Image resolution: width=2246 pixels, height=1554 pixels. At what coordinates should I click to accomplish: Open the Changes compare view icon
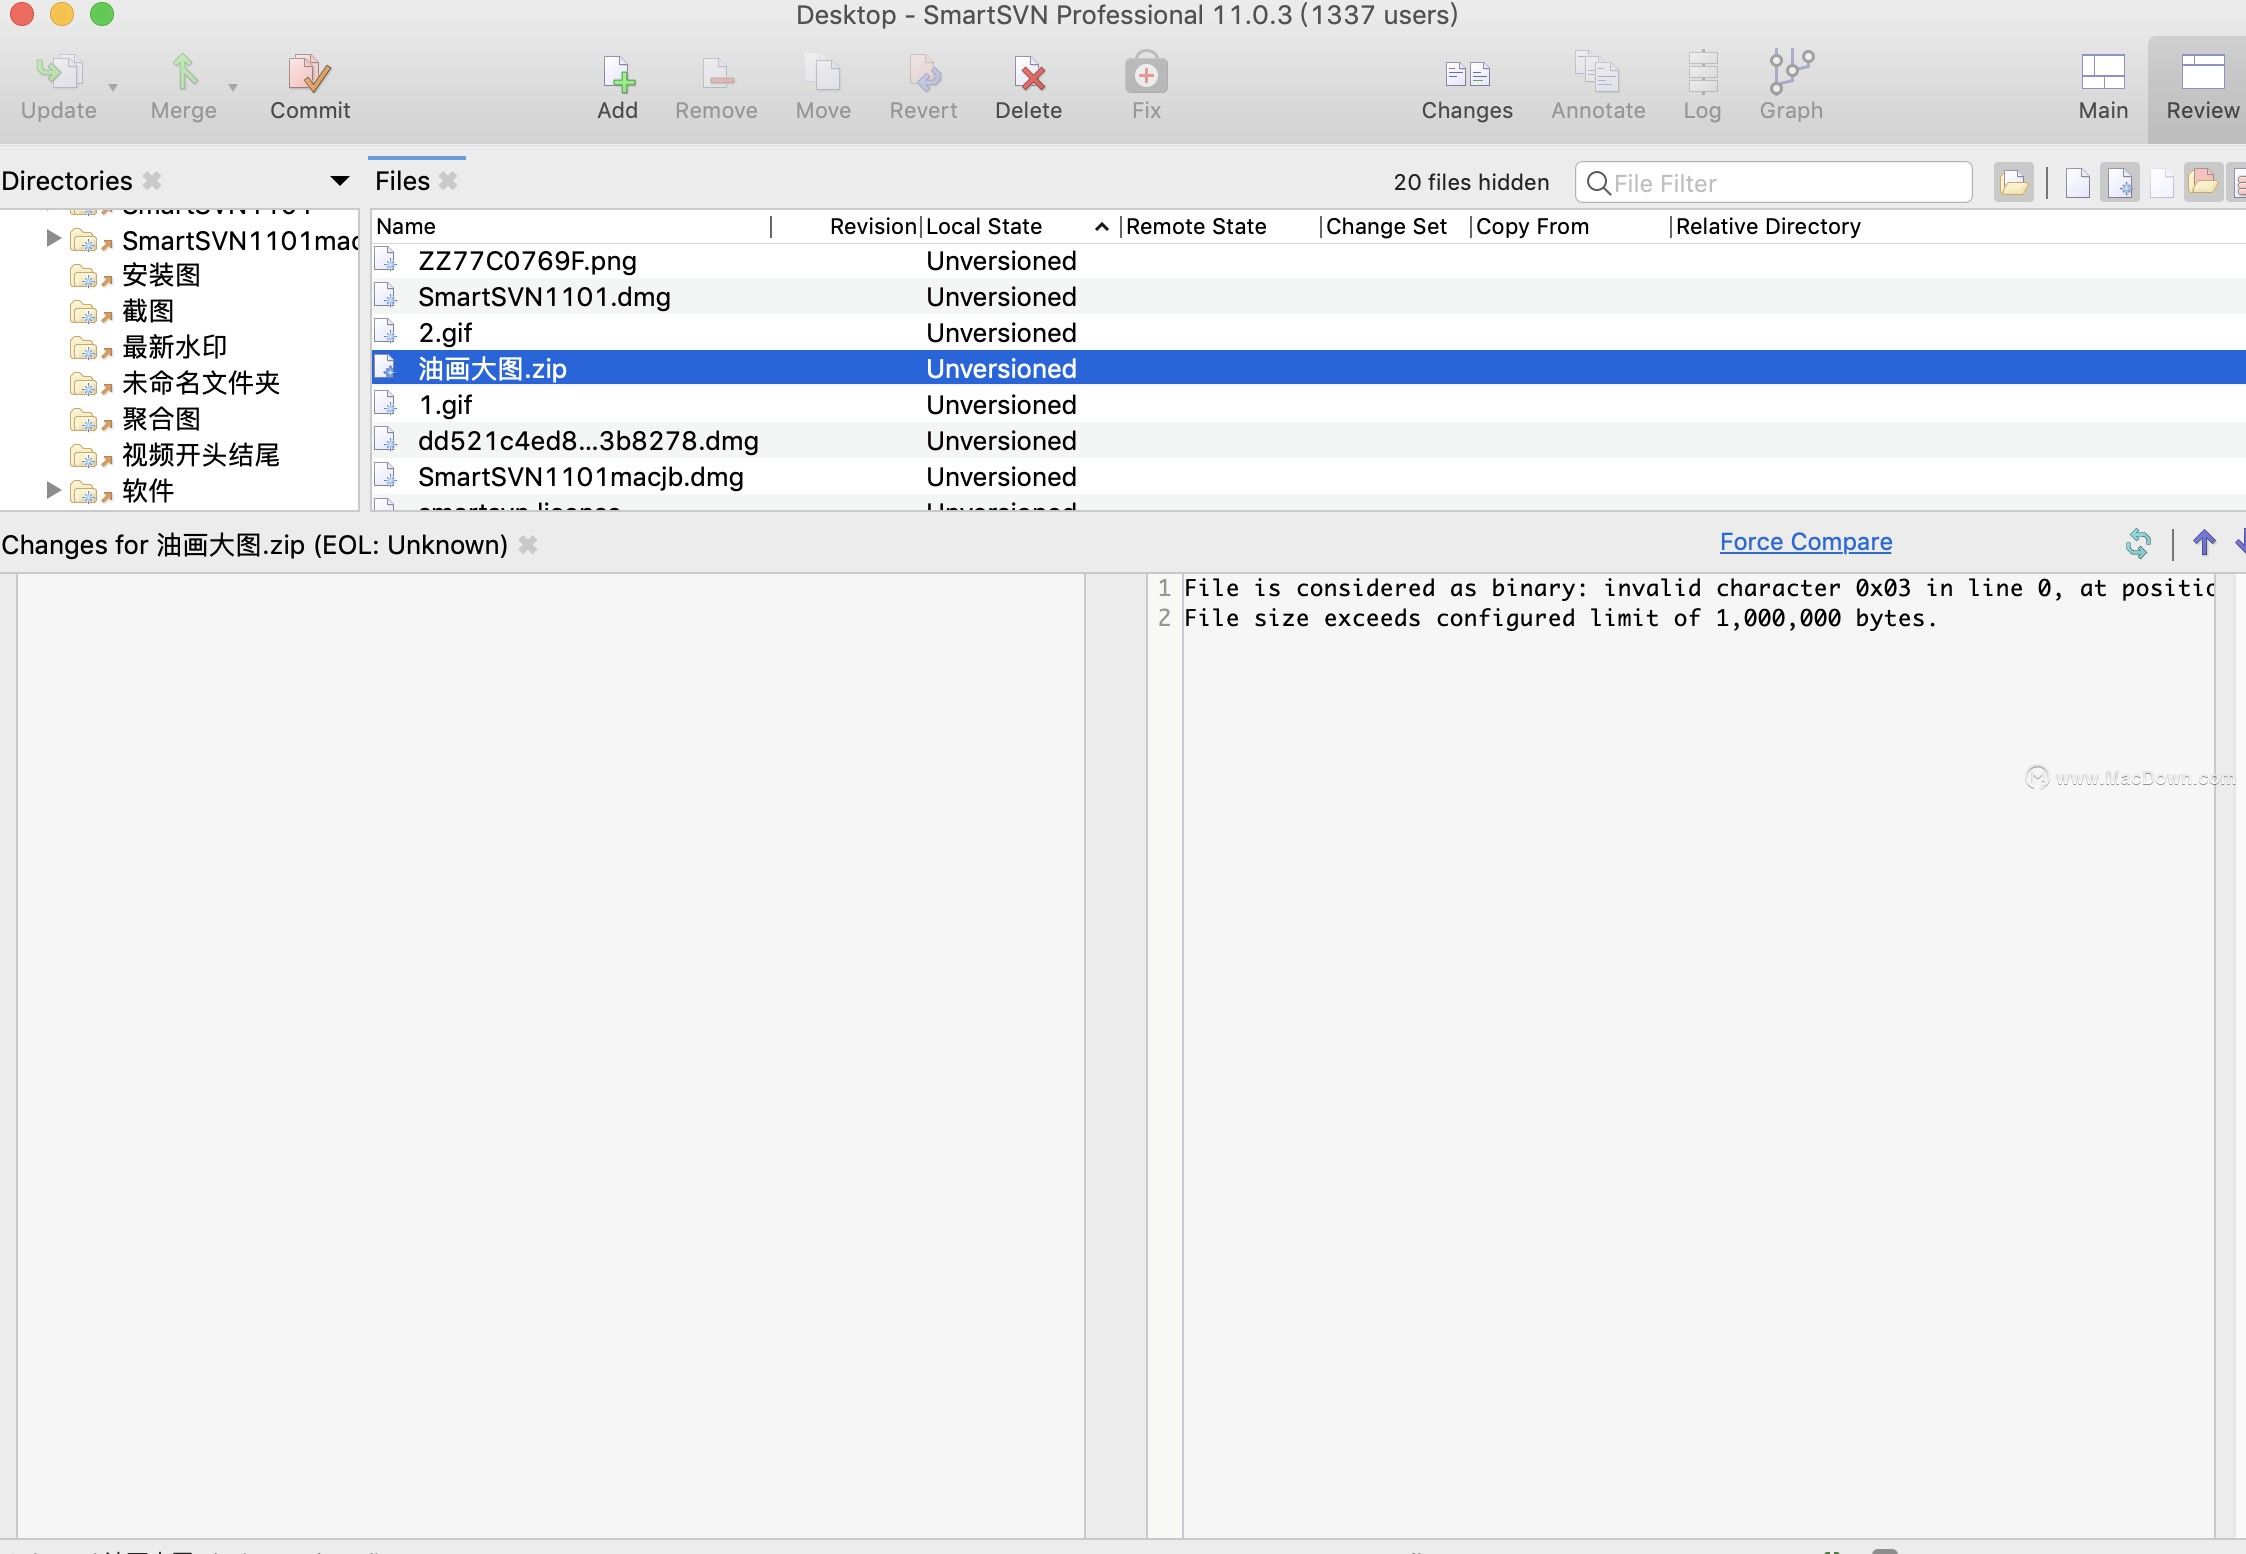pos(1466,73)
